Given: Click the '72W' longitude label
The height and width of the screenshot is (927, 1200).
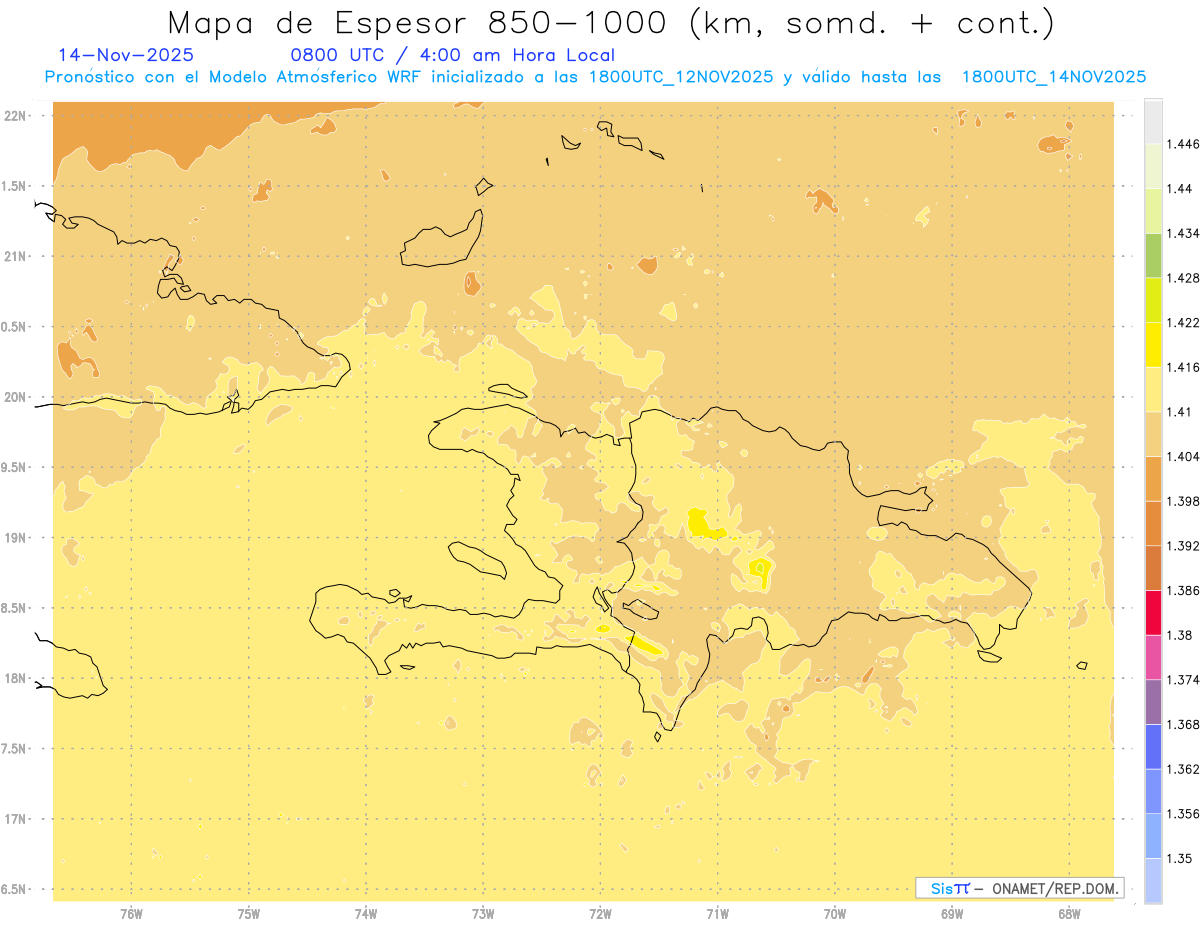Looking at the screenshot, I should [600, 914].
